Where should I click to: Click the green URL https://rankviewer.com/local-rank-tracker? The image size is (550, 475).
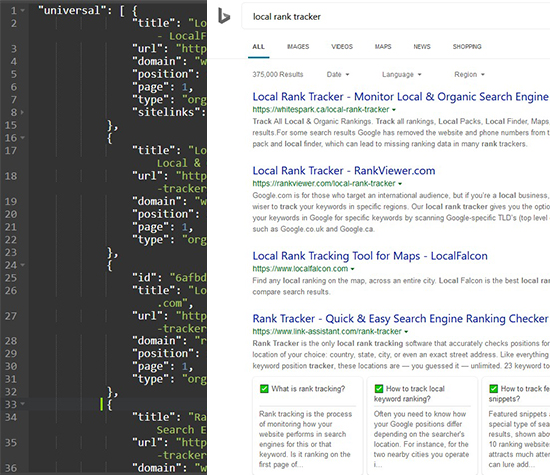tap(324, 183)
